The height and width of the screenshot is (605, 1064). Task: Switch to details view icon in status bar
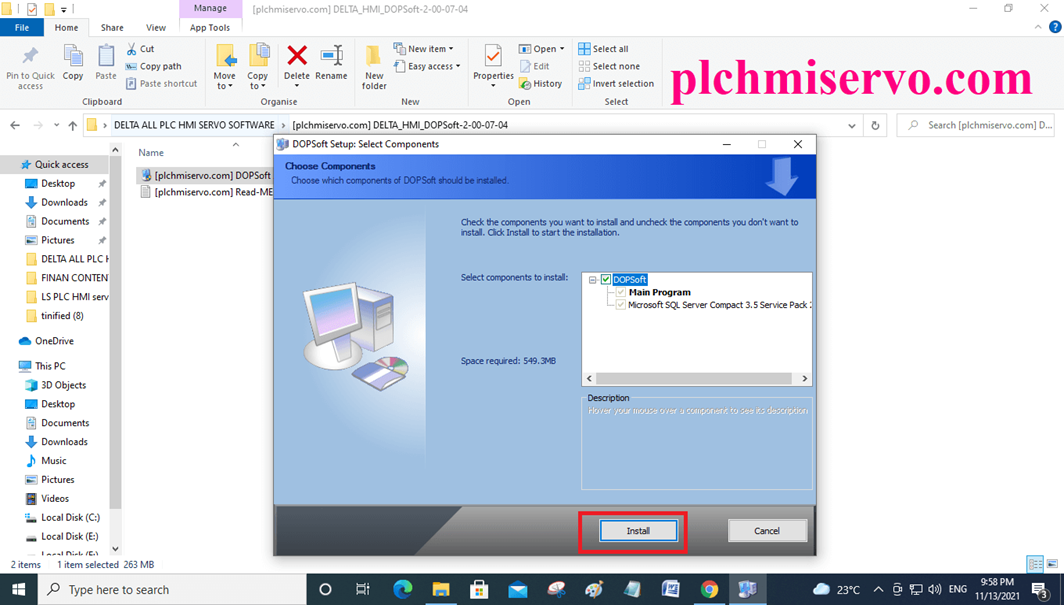tap(1035, 564)
